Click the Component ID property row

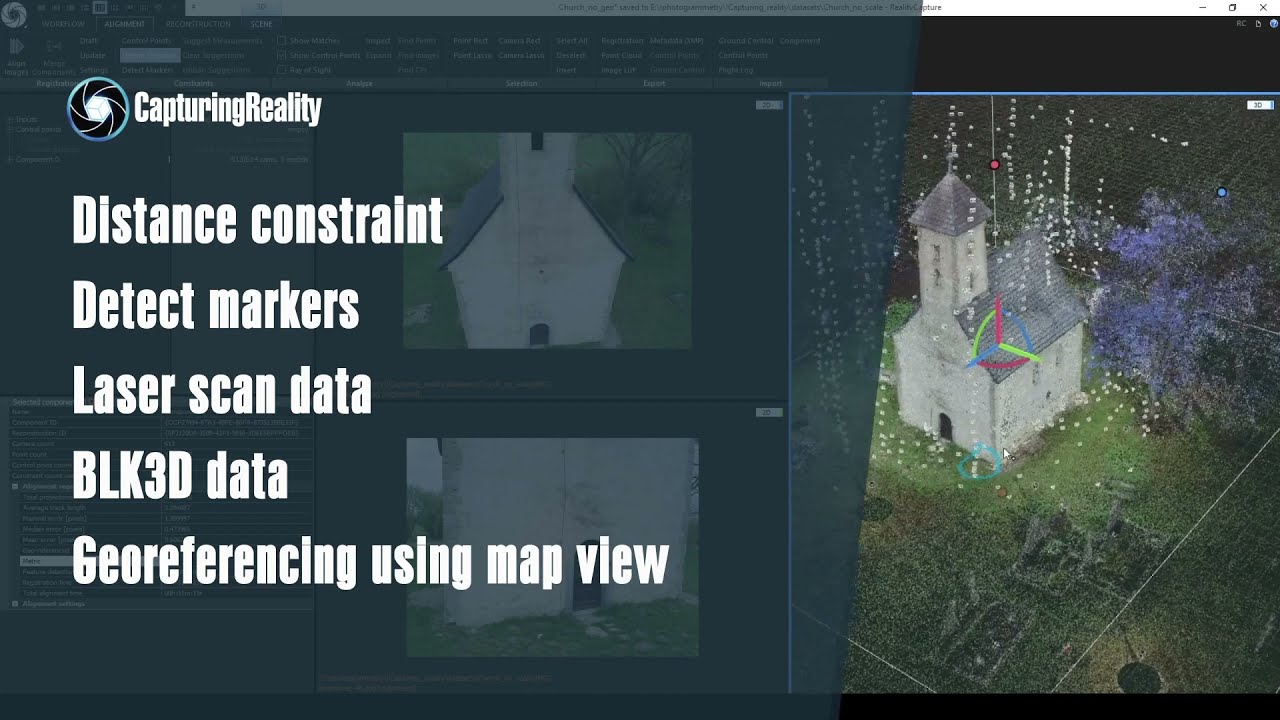160,422
